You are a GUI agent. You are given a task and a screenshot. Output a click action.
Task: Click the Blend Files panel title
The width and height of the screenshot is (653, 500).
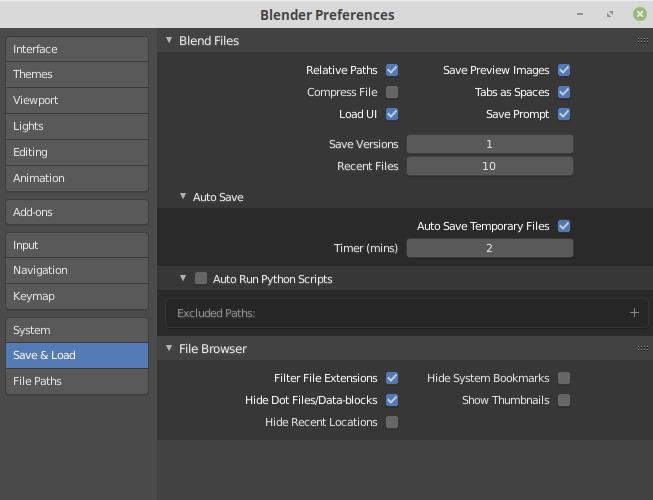pos(209,41)
